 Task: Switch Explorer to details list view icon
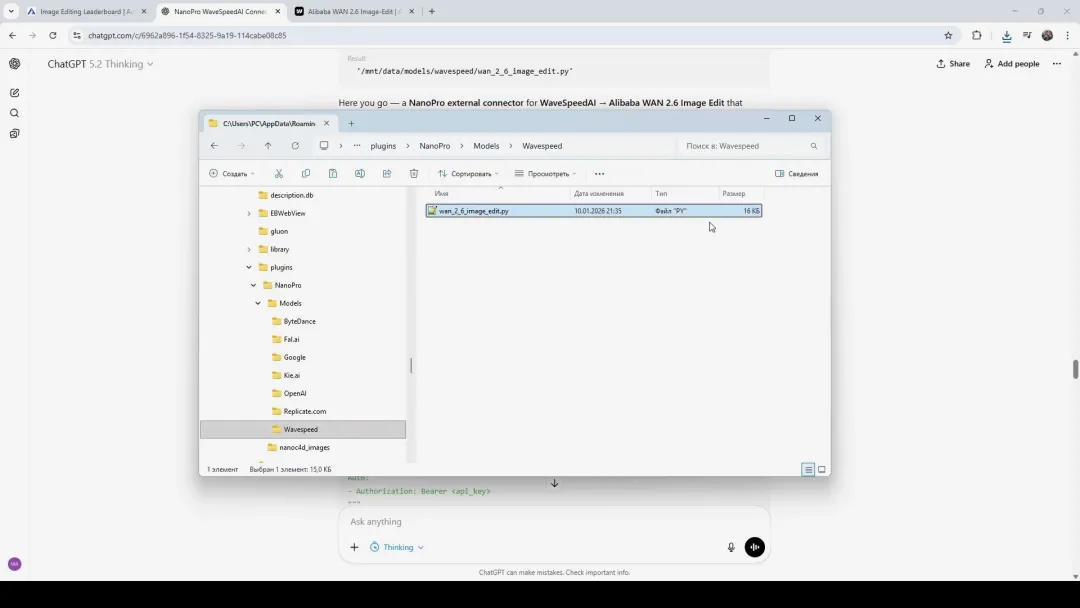point(808,470)
